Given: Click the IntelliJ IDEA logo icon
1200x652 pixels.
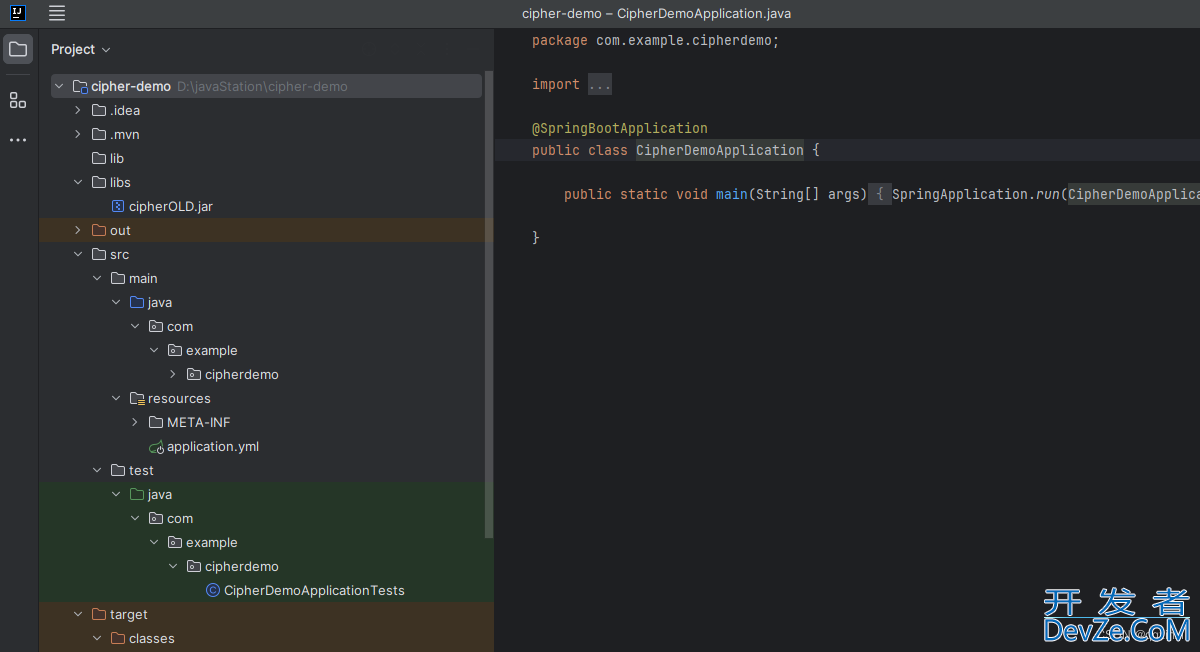Looking at the screenshot, I should [18, 13].
